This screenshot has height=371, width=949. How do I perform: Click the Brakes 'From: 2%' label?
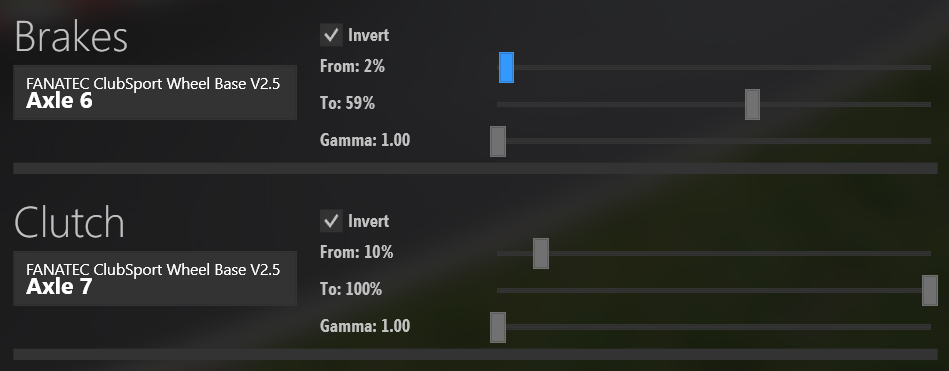coord(352,66)
